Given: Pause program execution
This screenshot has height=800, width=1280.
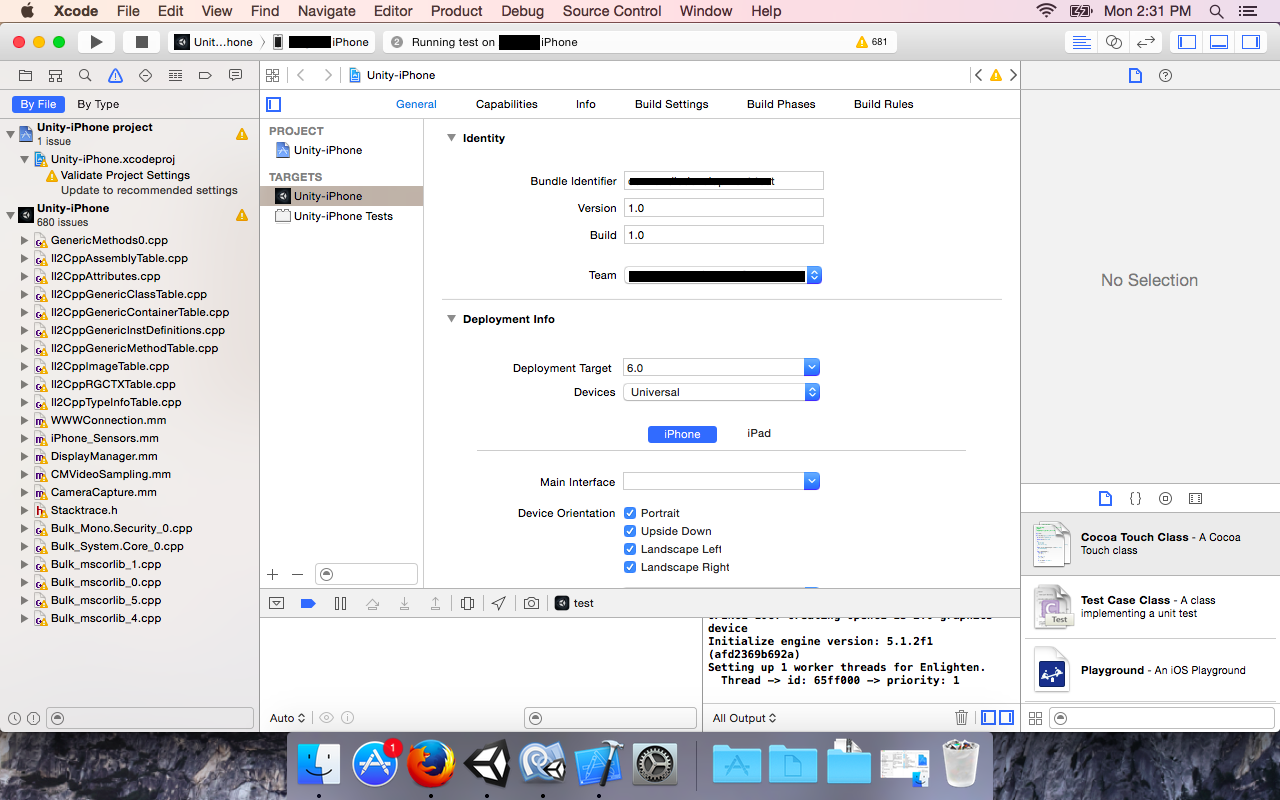Looking at the screenshot, I should [340, 603].
